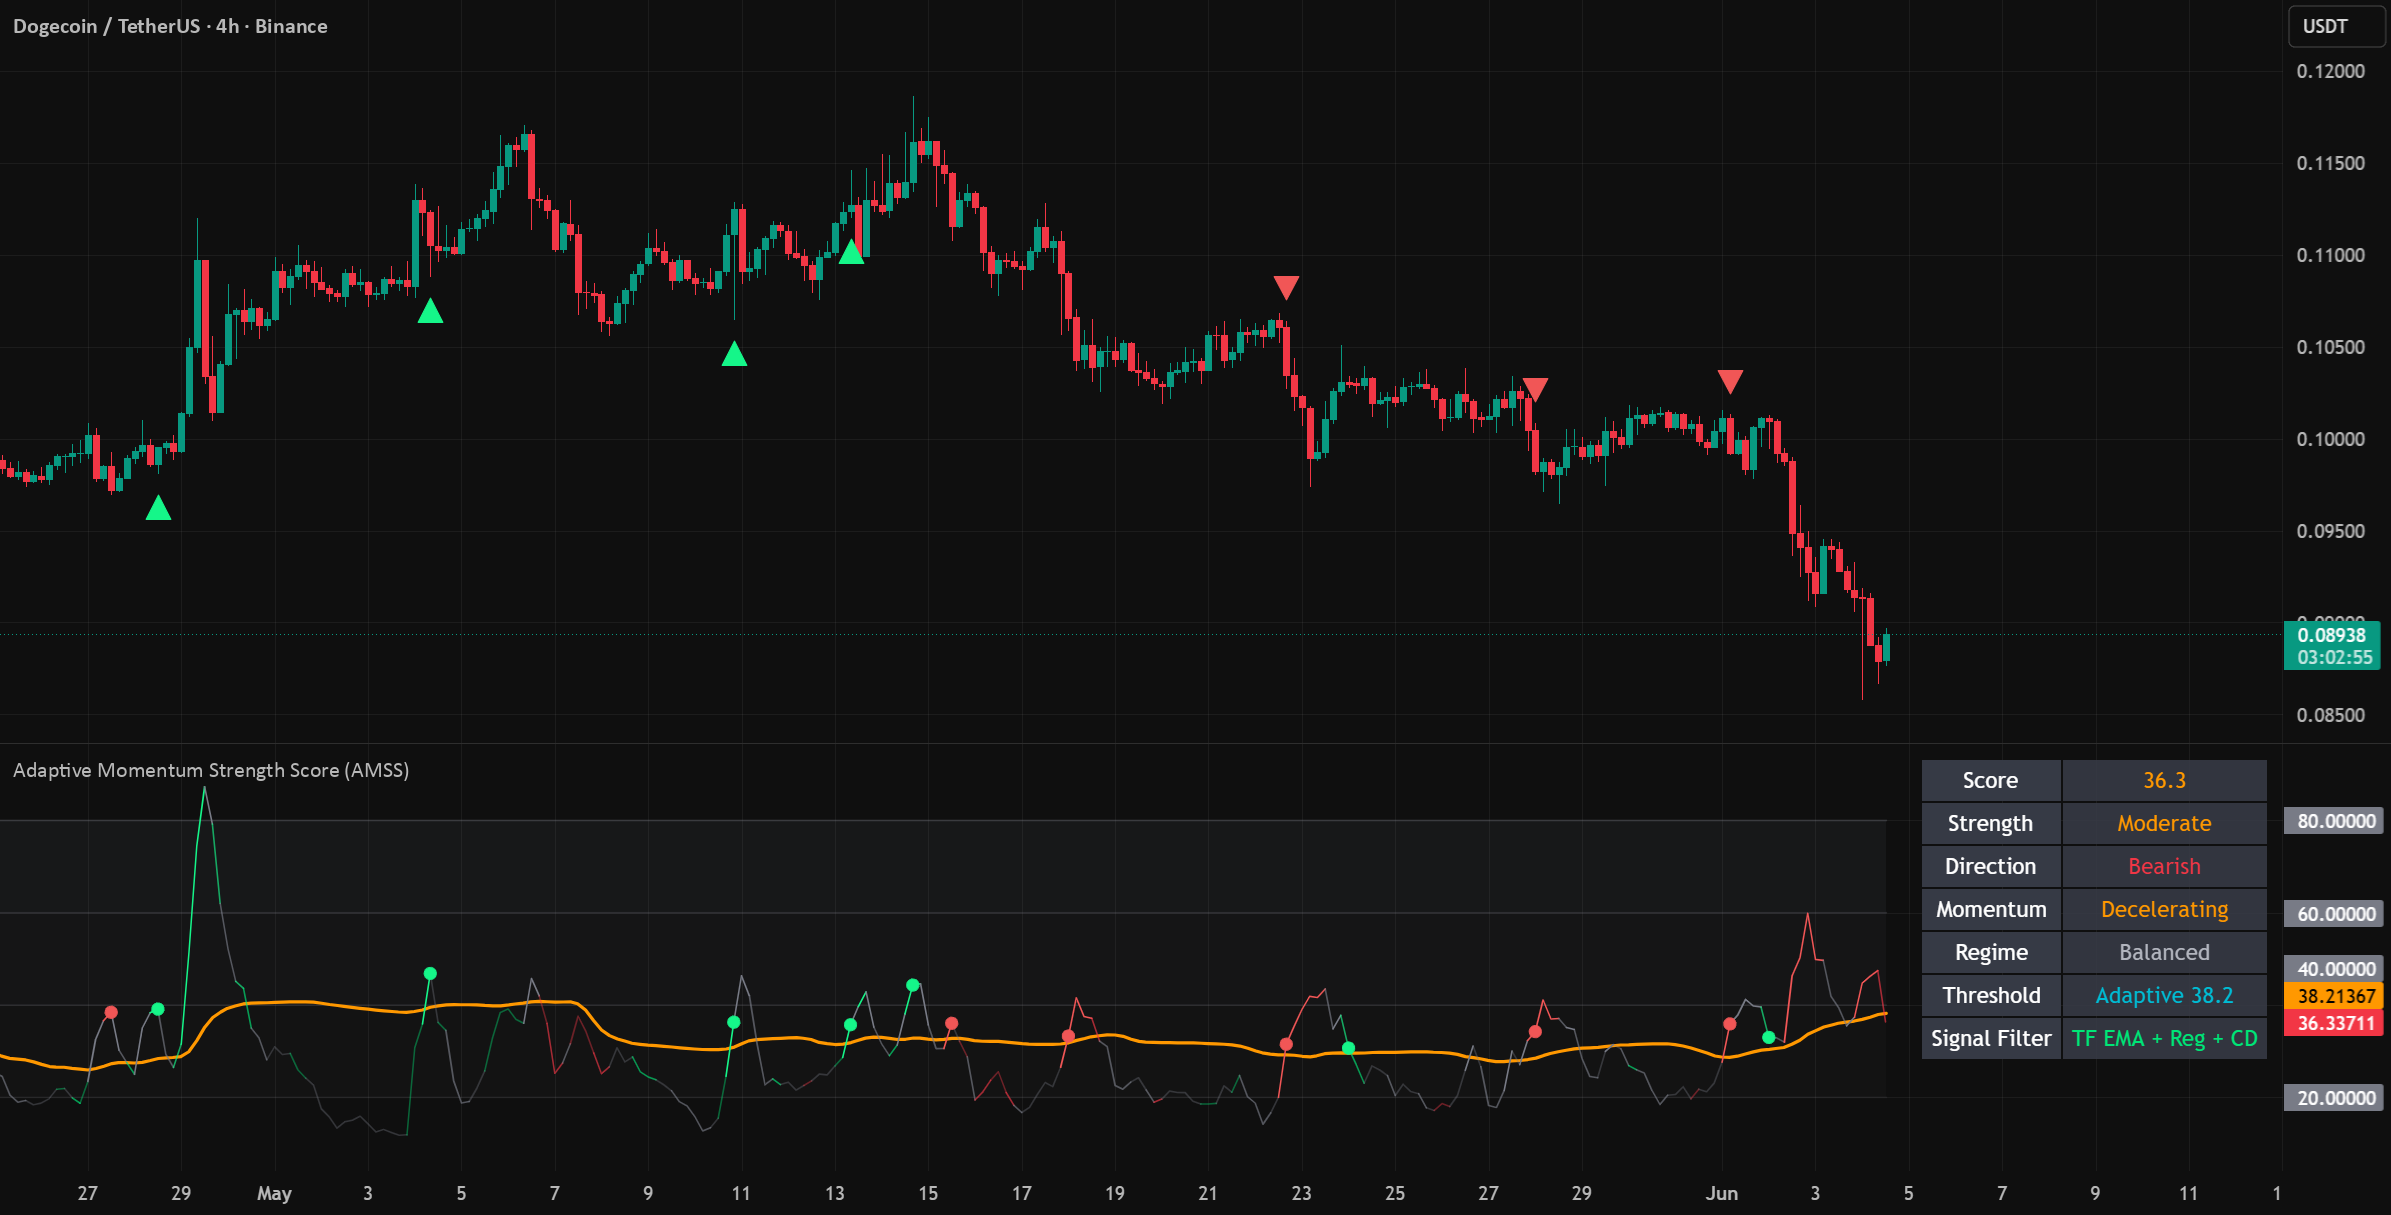Click the orange 38.21367 threshold label
Viewport: 2391px width, 1215px height.
point(2335,996)
